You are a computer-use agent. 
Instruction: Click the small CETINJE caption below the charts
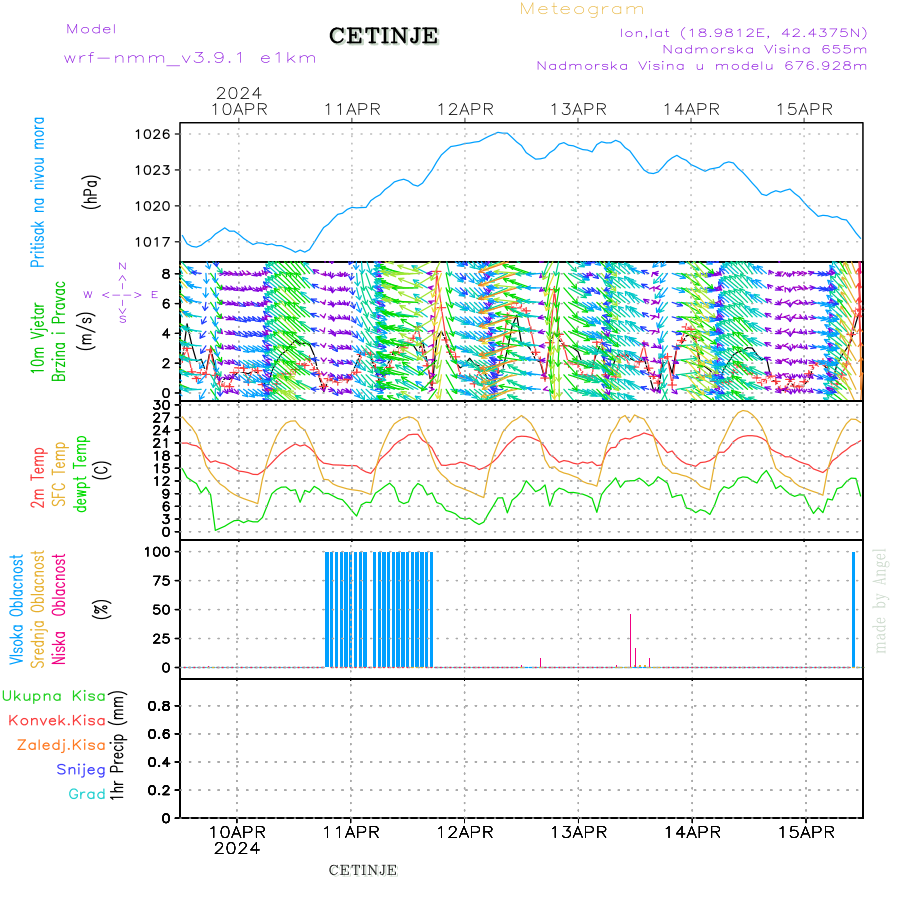click(363, 870)
